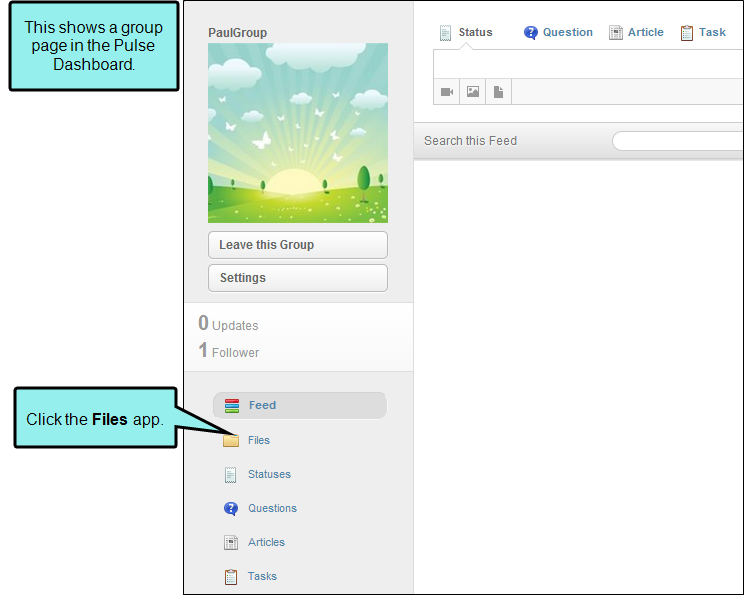Image resolution: width=744 pixels, height=595 pixels.
Task: Open the Statuses app link
Action: click(269, 474)
